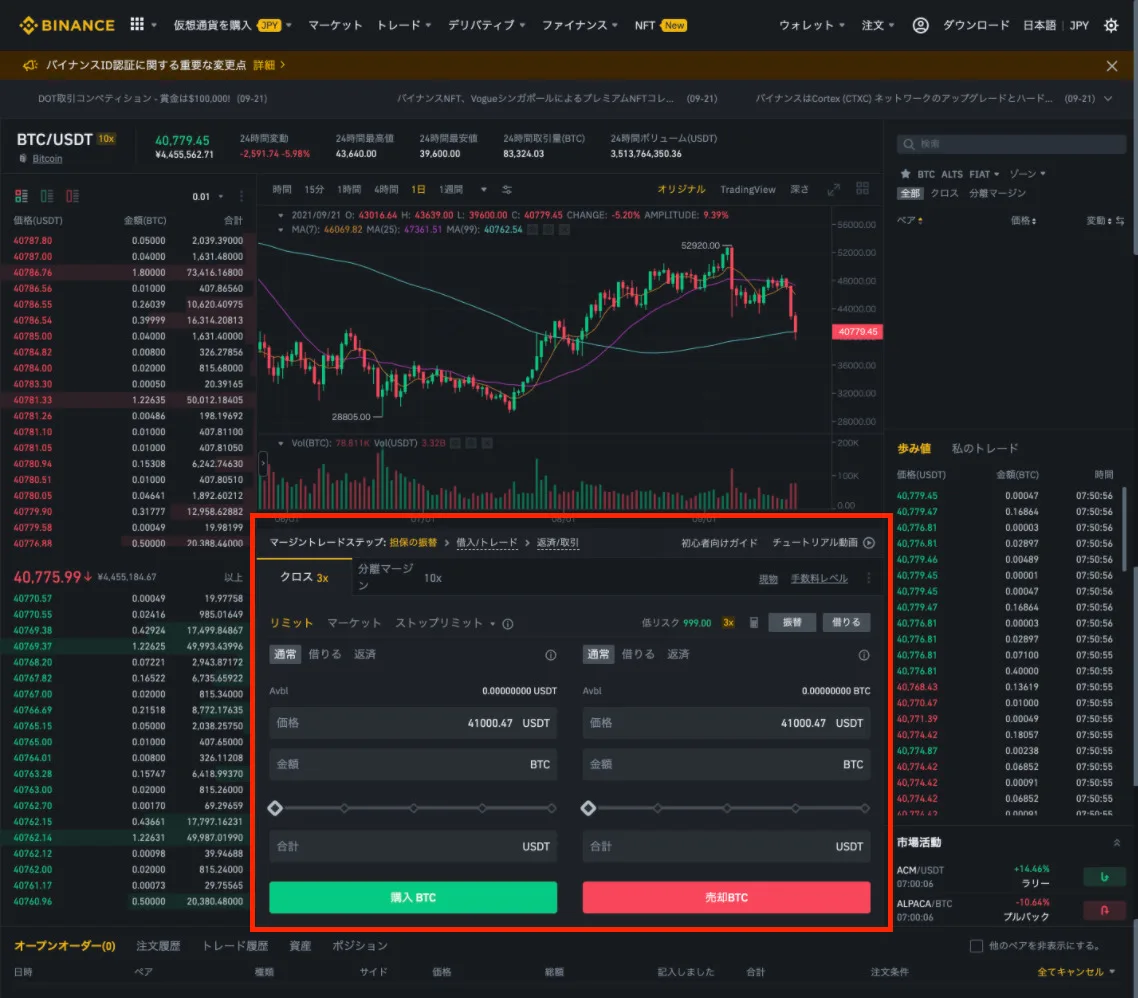Click the red pullback icon for ALPACA/BTC
The image size is (1138, 998).
[1104, 910]
